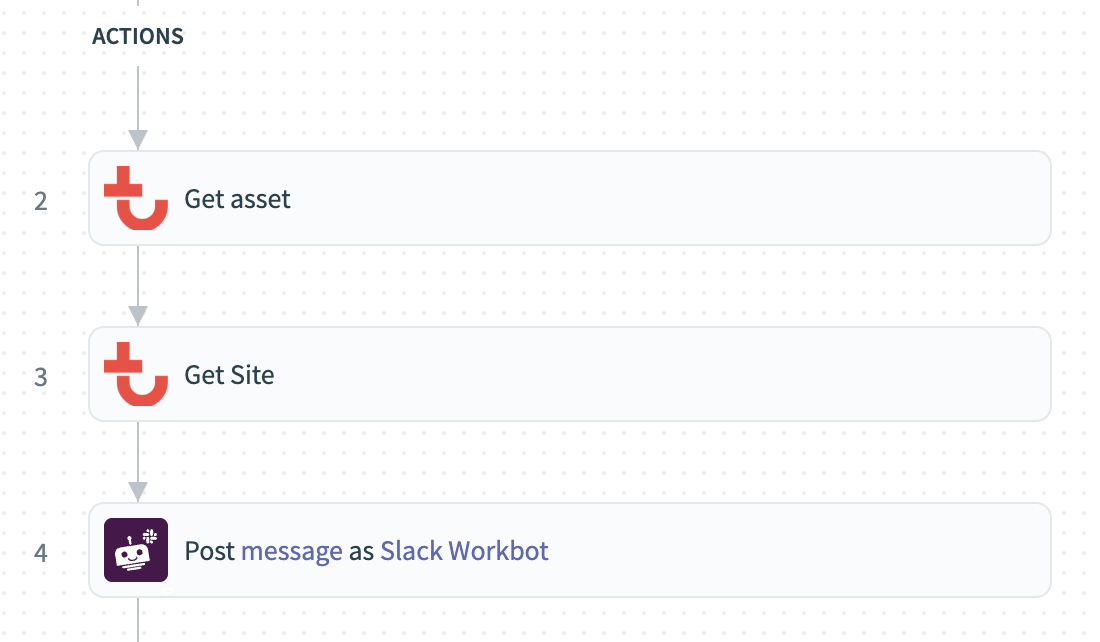Select the Get Site step title text

(x=230, y=375)
